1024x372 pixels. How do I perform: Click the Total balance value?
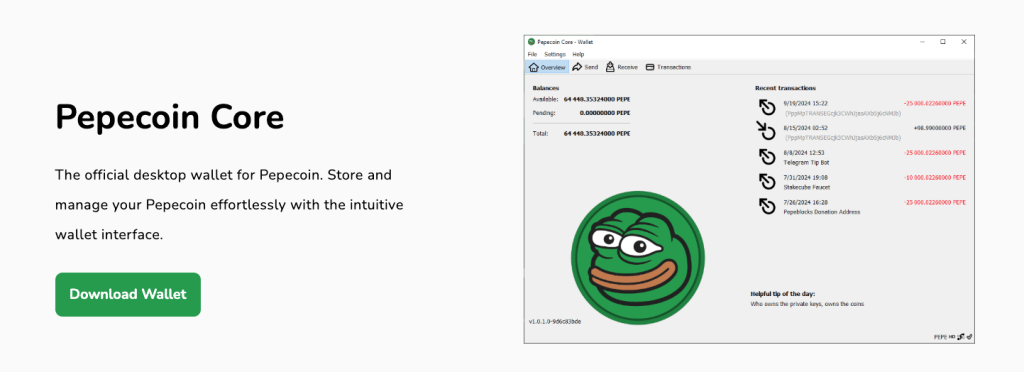(x=597, y=133)
